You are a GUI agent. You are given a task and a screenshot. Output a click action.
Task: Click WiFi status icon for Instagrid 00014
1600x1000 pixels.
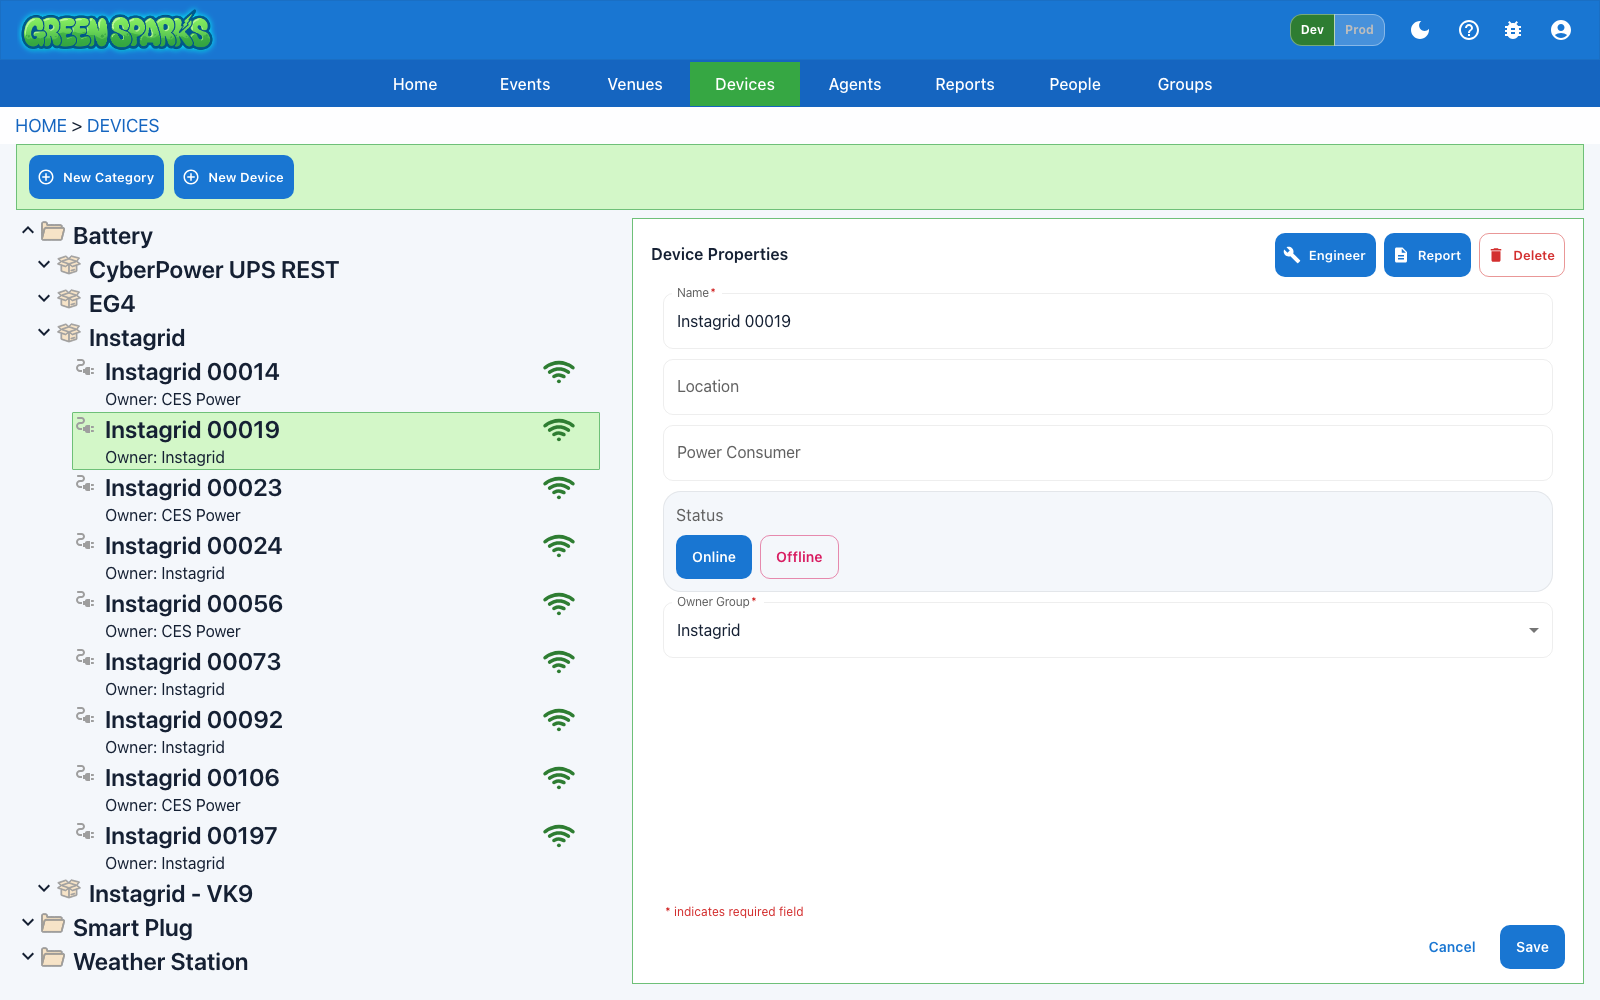(x=559, y=372)
